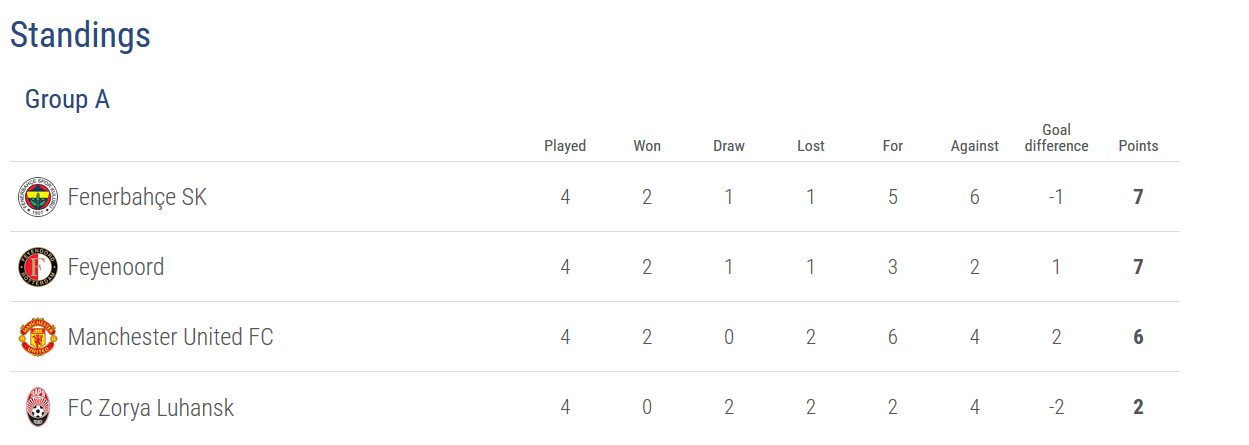Open the FC Zorya Luhansk team link
This screenshot has width=1249, height=445.
[x=151, y=407]
